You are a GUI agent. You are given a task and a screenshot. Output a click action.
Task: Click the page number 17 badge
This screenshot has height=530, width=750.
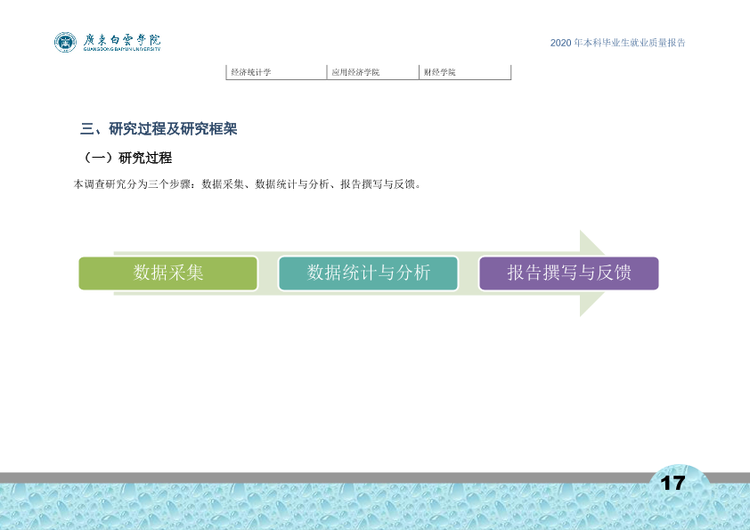673,483
